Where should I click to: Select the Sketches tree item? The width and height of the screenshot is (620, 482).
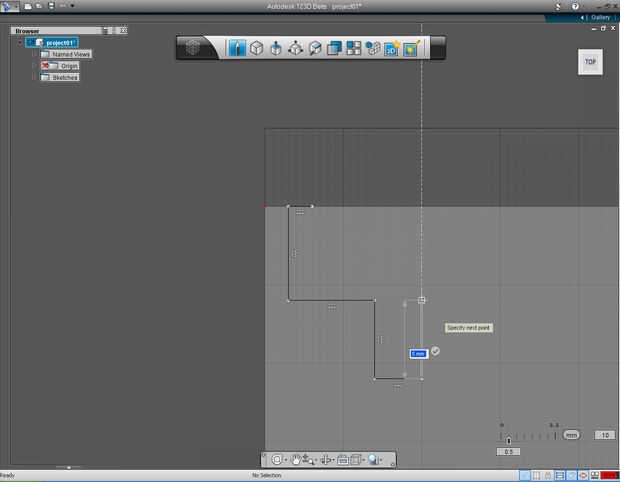(x=60, y=77)
